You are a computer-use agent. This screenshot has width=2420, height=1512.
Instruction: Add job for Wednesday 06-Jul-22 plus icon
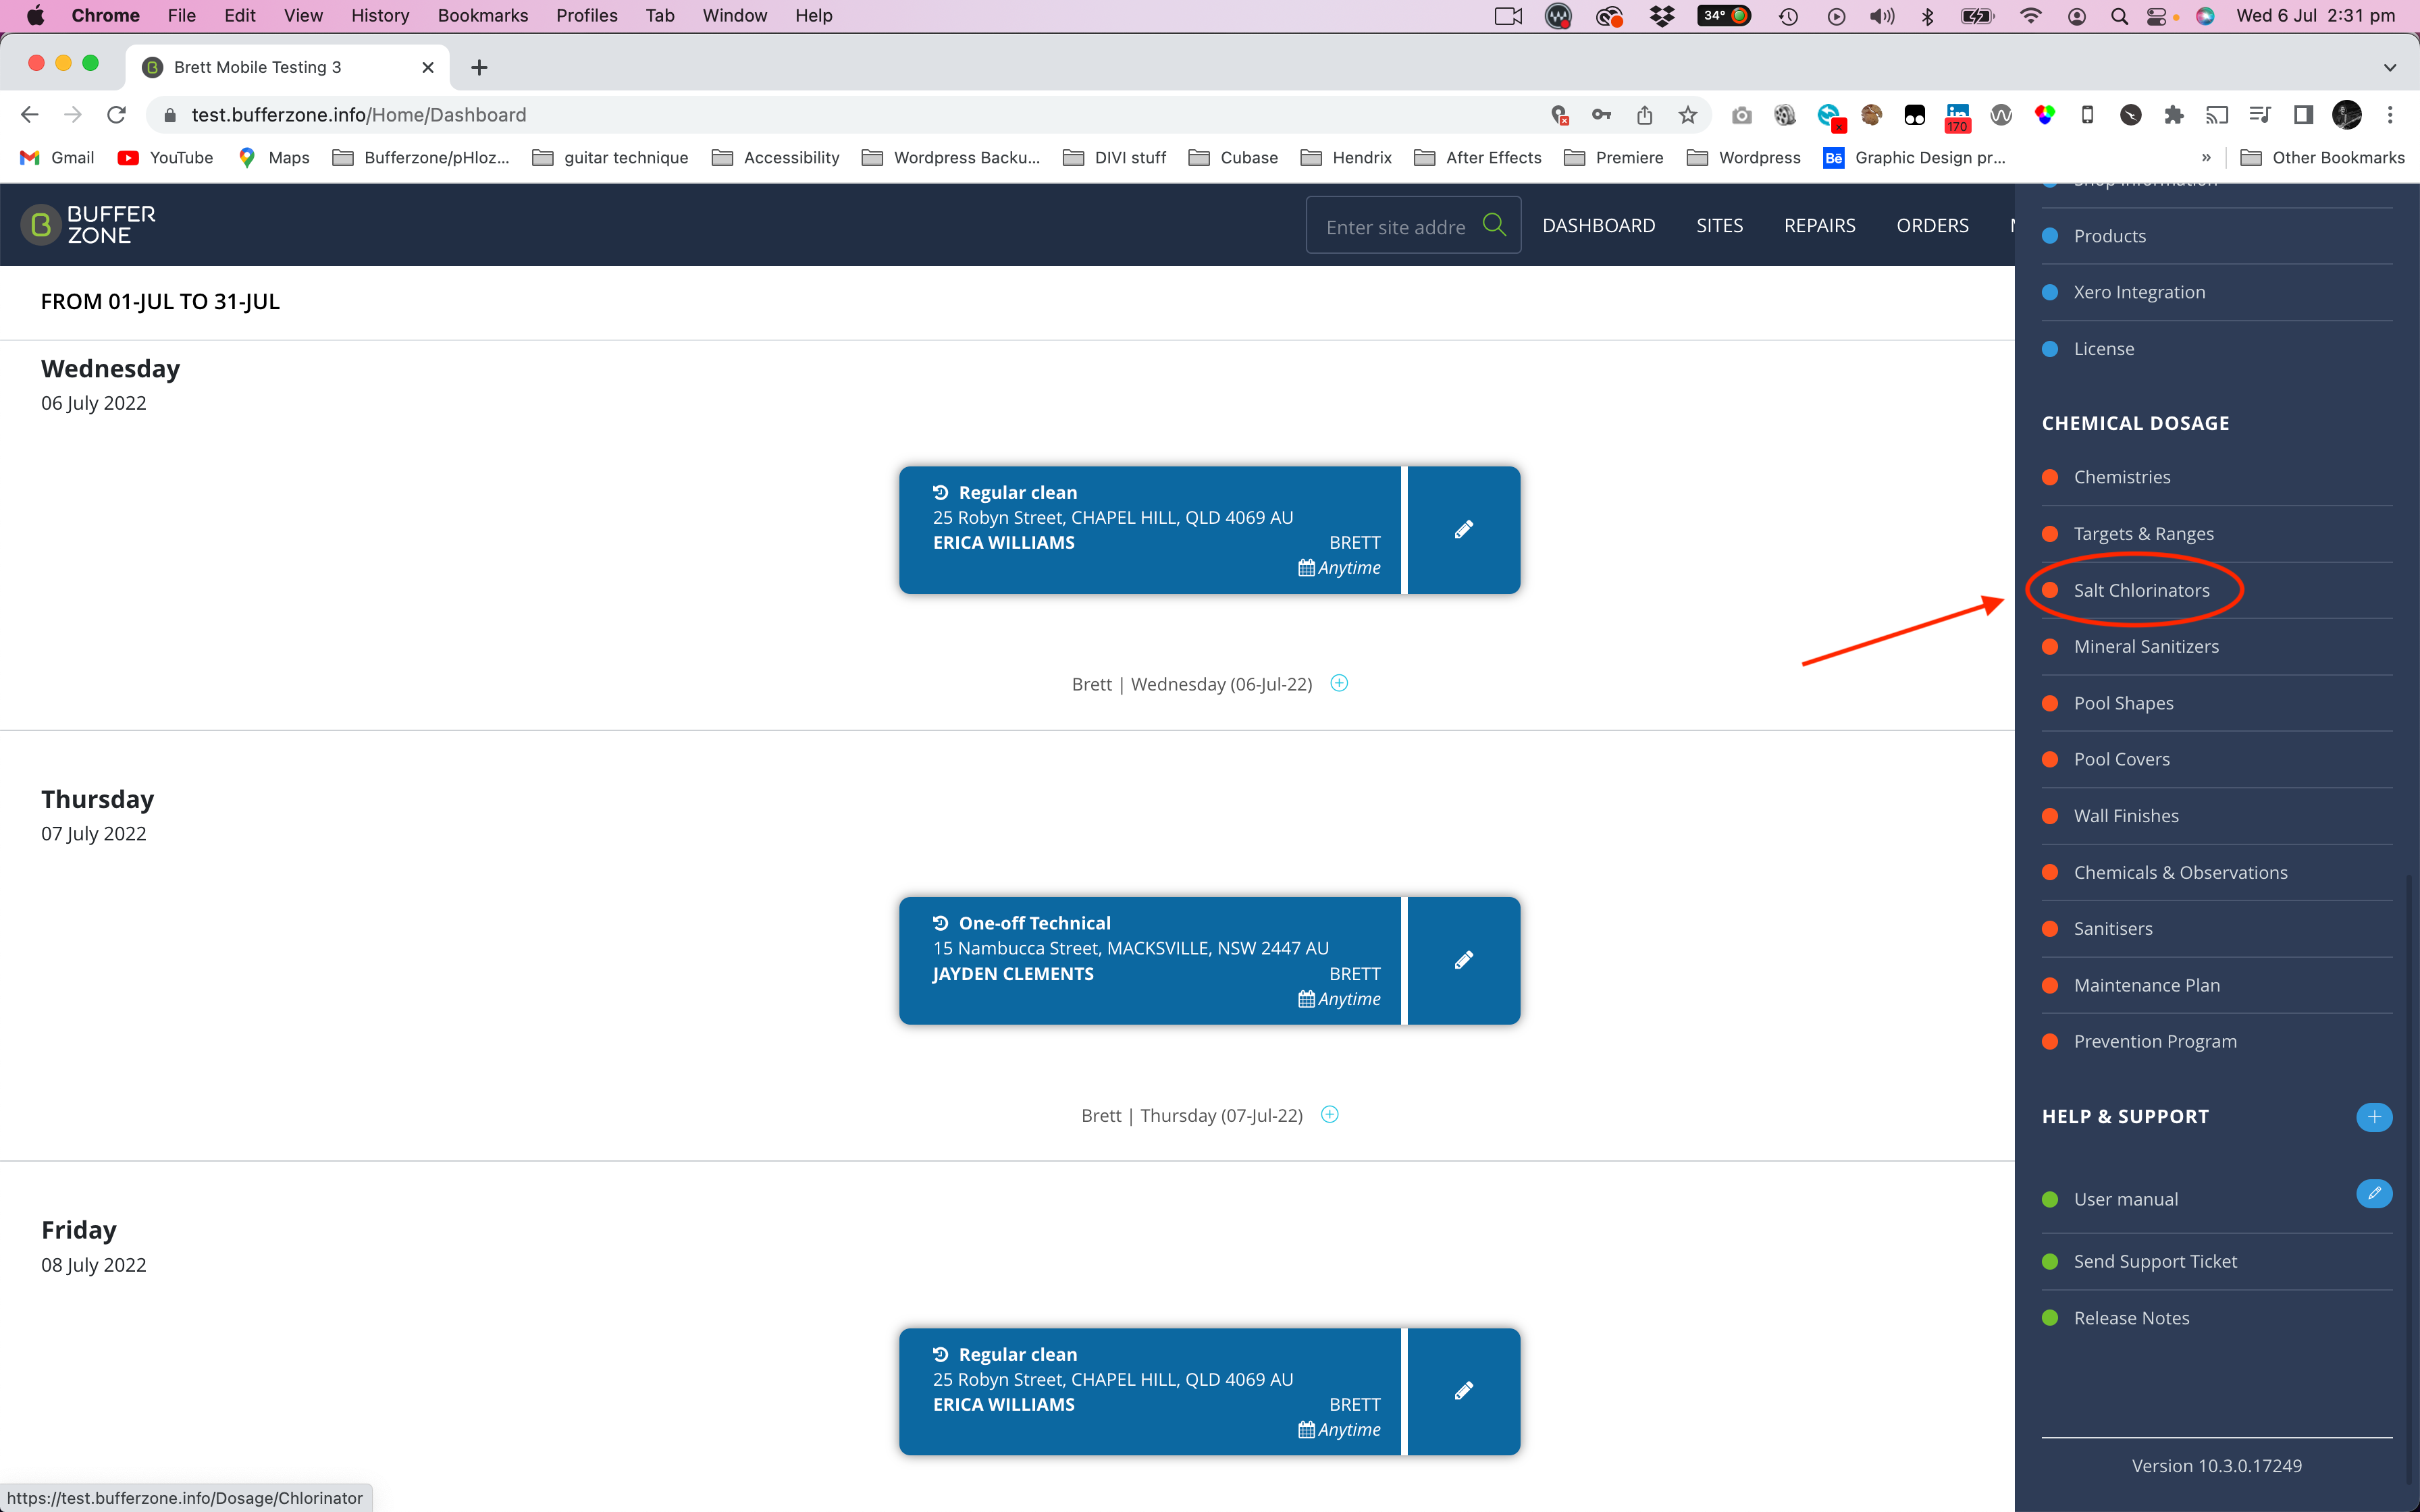(1339, 683)
